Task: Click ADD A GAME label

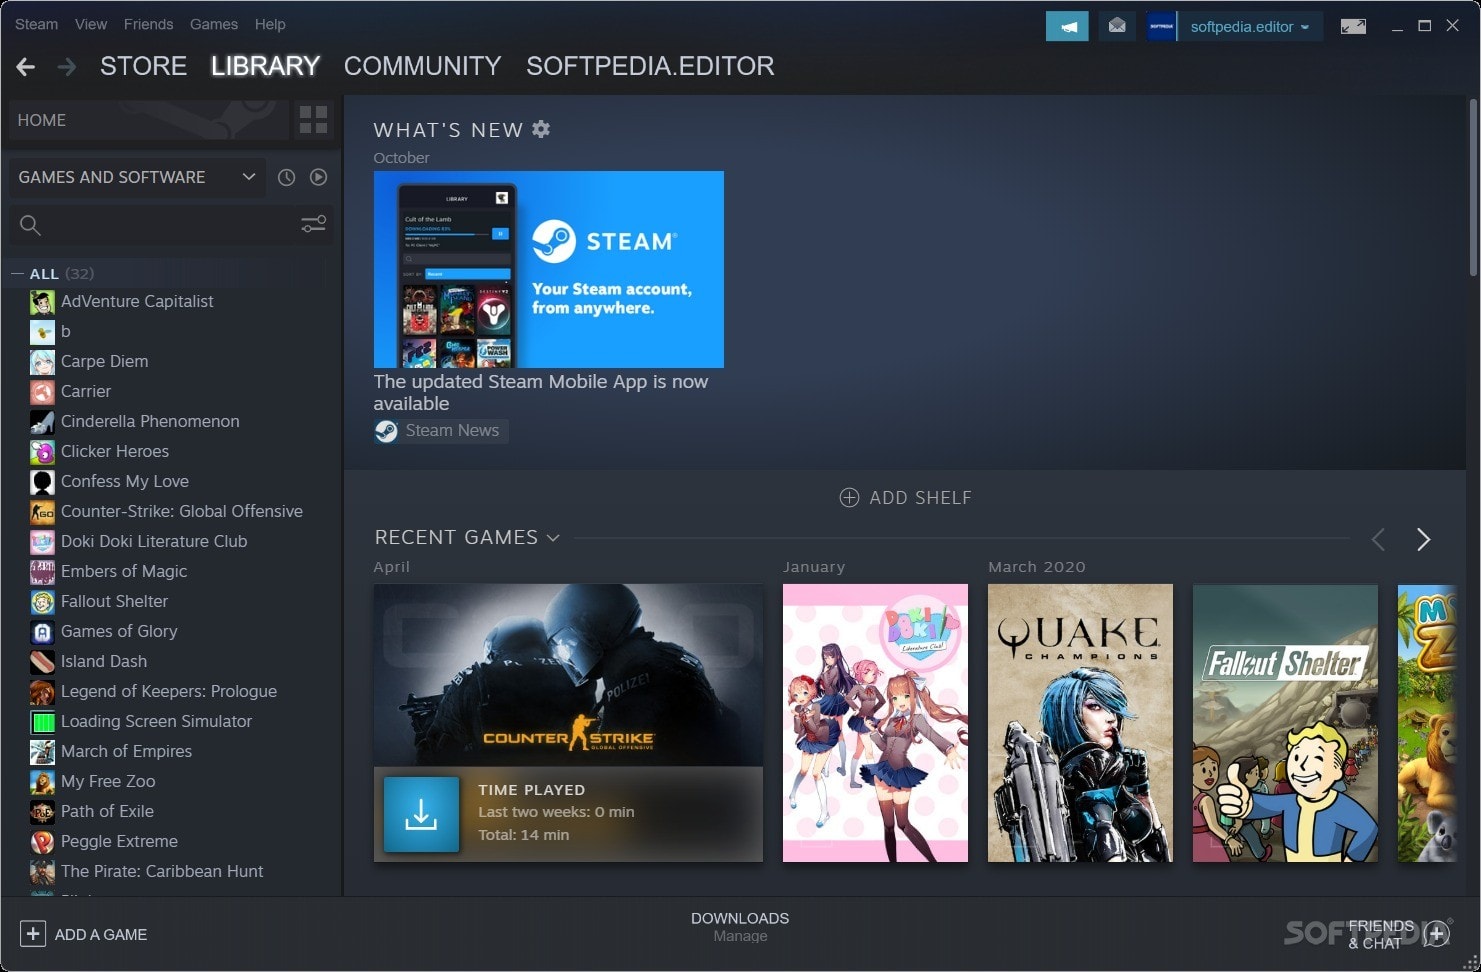Action: 101,935
